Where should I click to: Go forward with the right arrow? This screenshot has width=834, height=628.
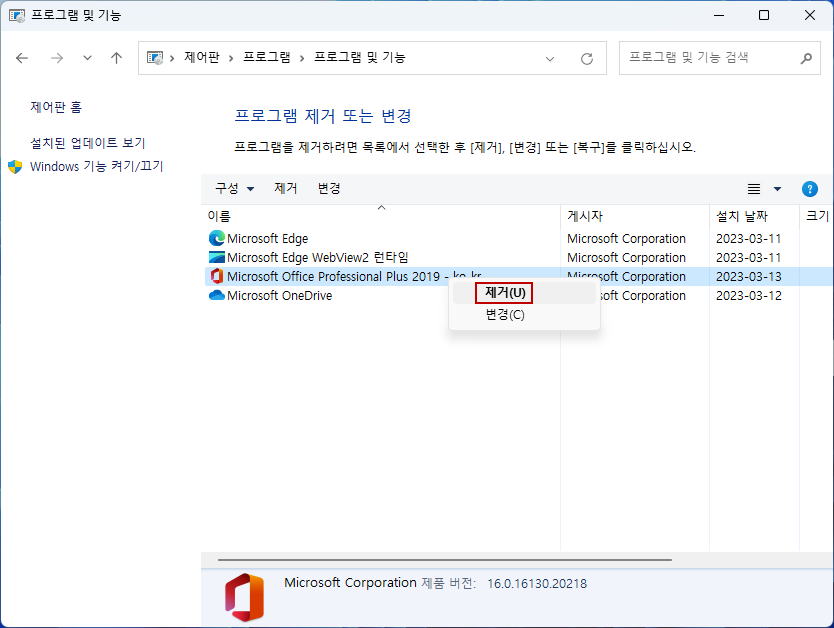(x=57, y=58)
